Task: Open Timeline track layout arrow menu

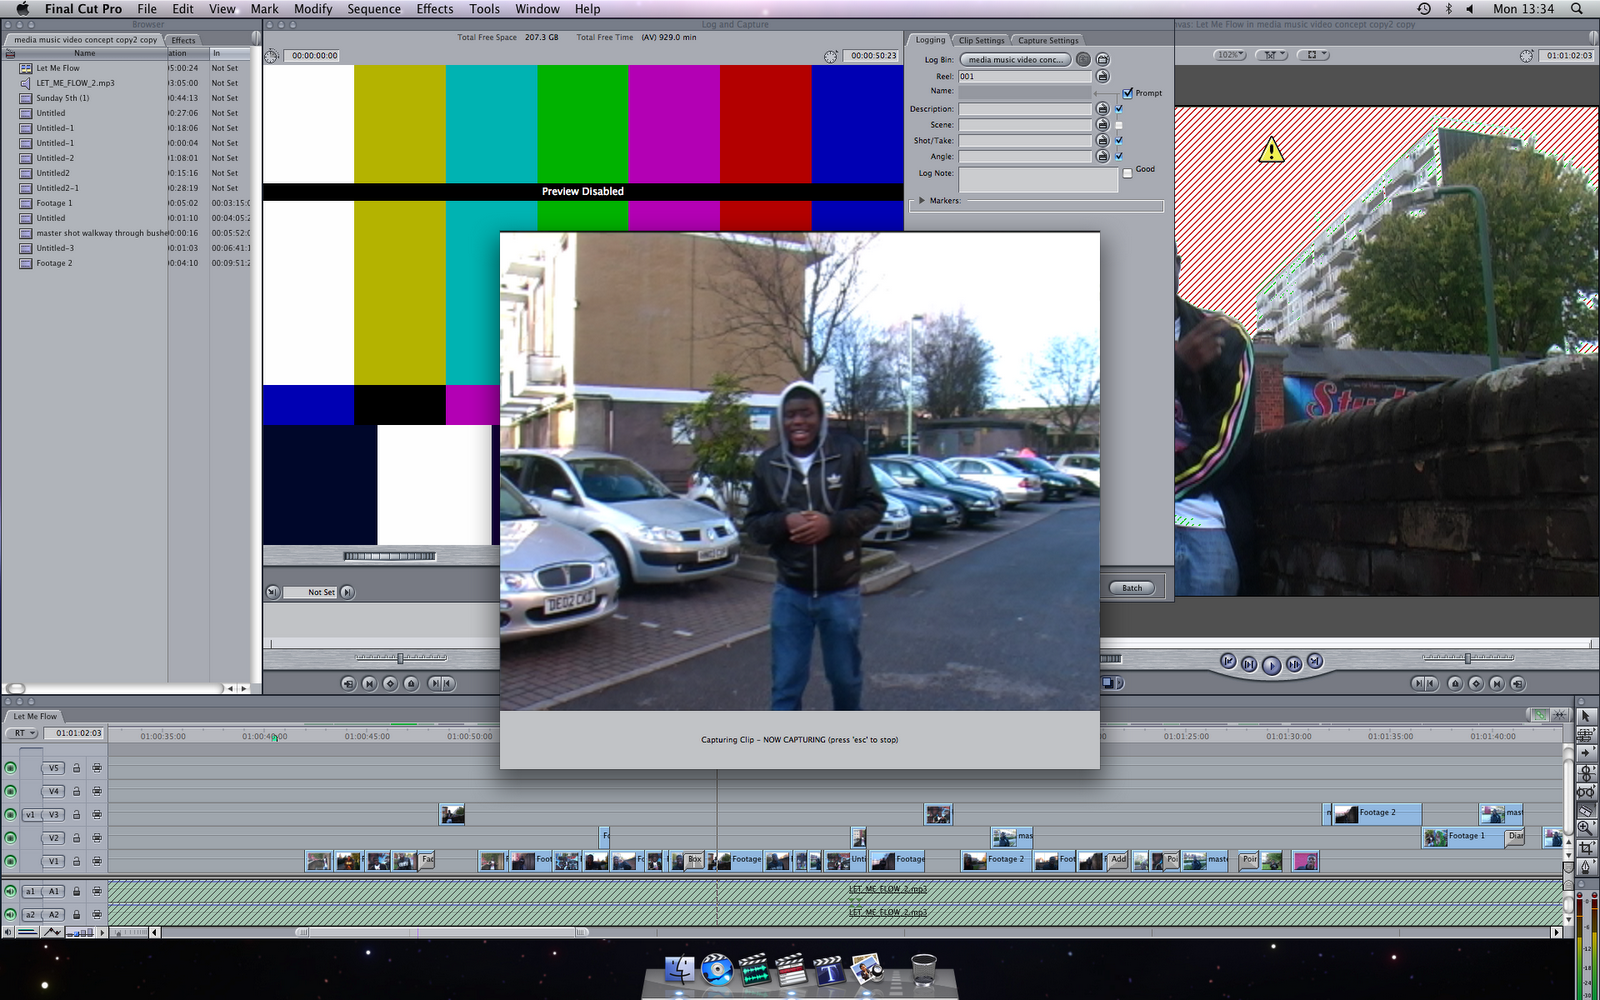Action: pos(102,932)
